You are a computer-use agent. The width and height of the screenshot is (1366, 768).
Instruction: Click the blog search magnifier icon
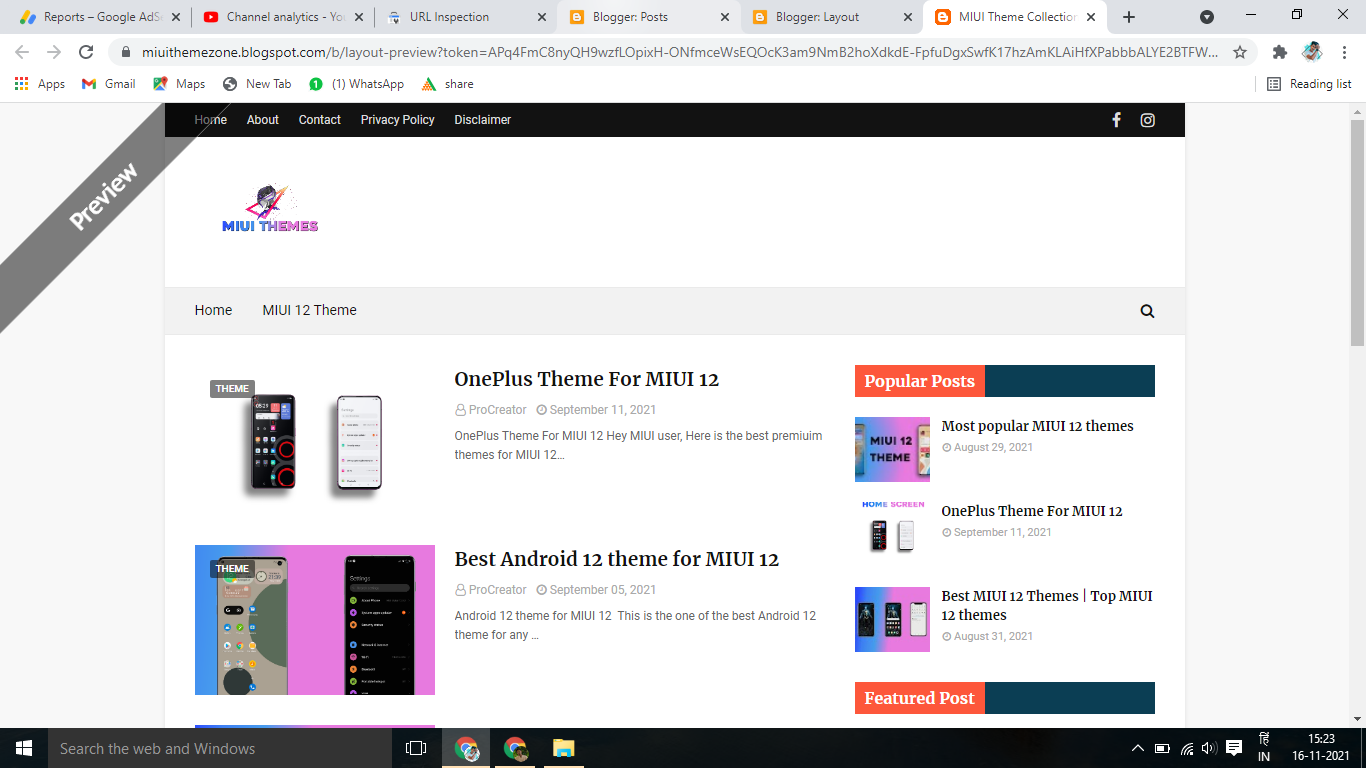point(1147,311)
